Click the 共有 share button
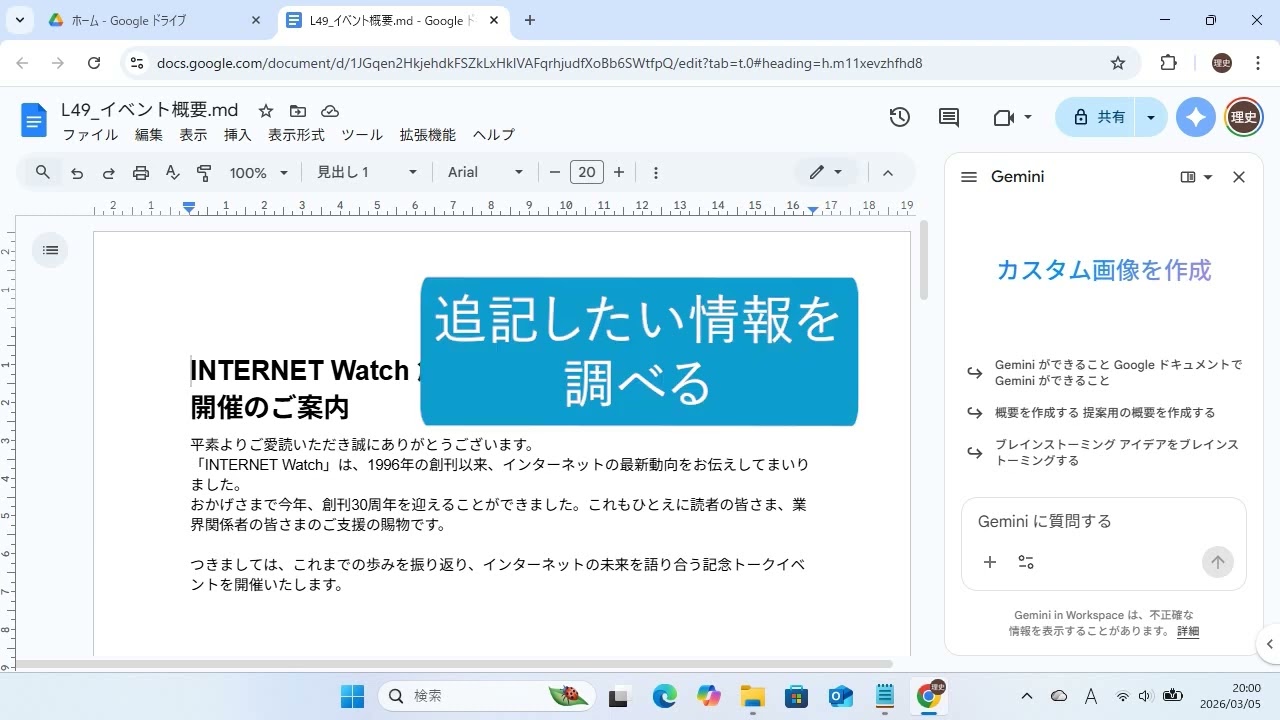1280x720 pixels. [1098, 117]
